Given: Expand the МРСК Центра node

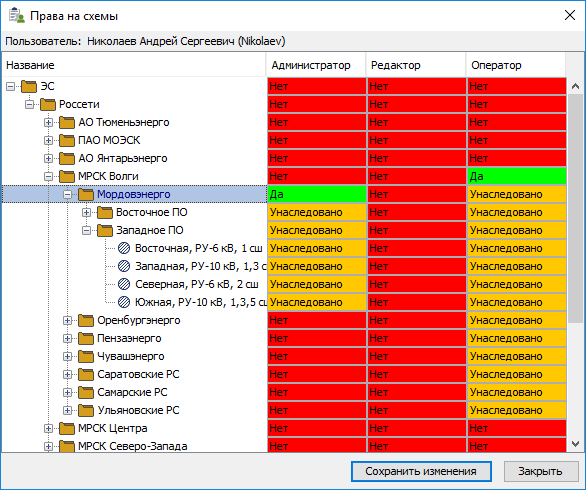Looking at the screenshot, I should point(49,429).
